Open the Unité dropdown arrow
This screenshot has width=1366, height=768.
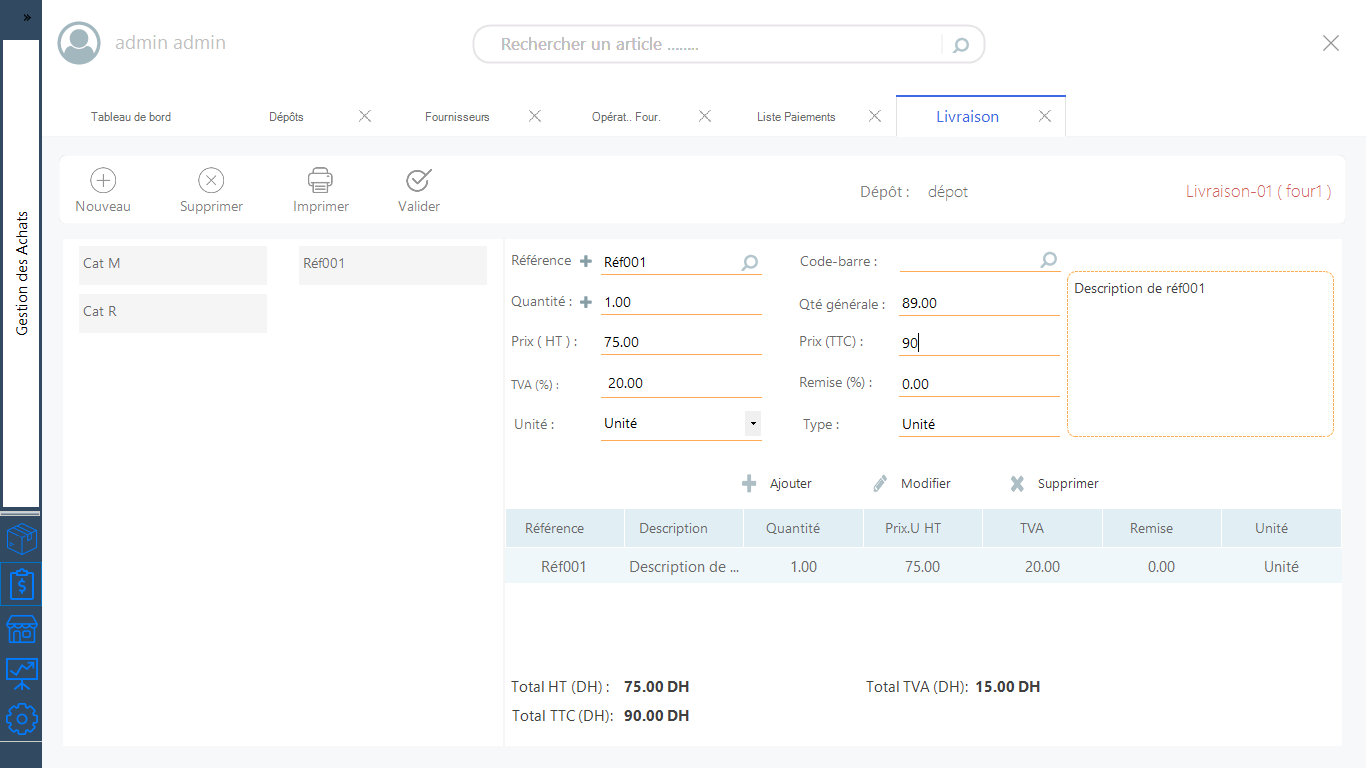(752, 424)
